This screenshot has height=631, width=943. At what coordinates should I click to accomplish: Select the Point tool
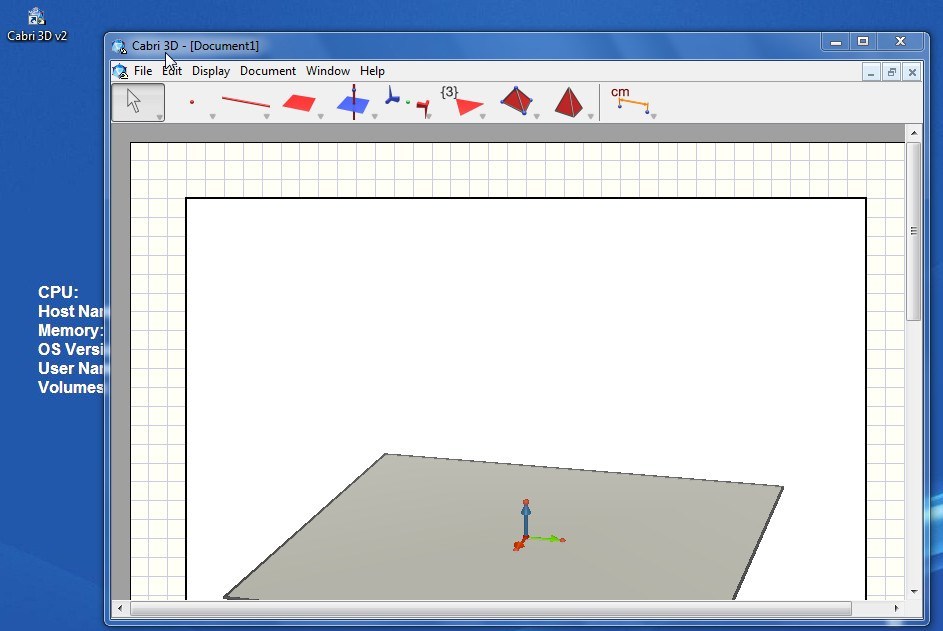coord(192,100)
